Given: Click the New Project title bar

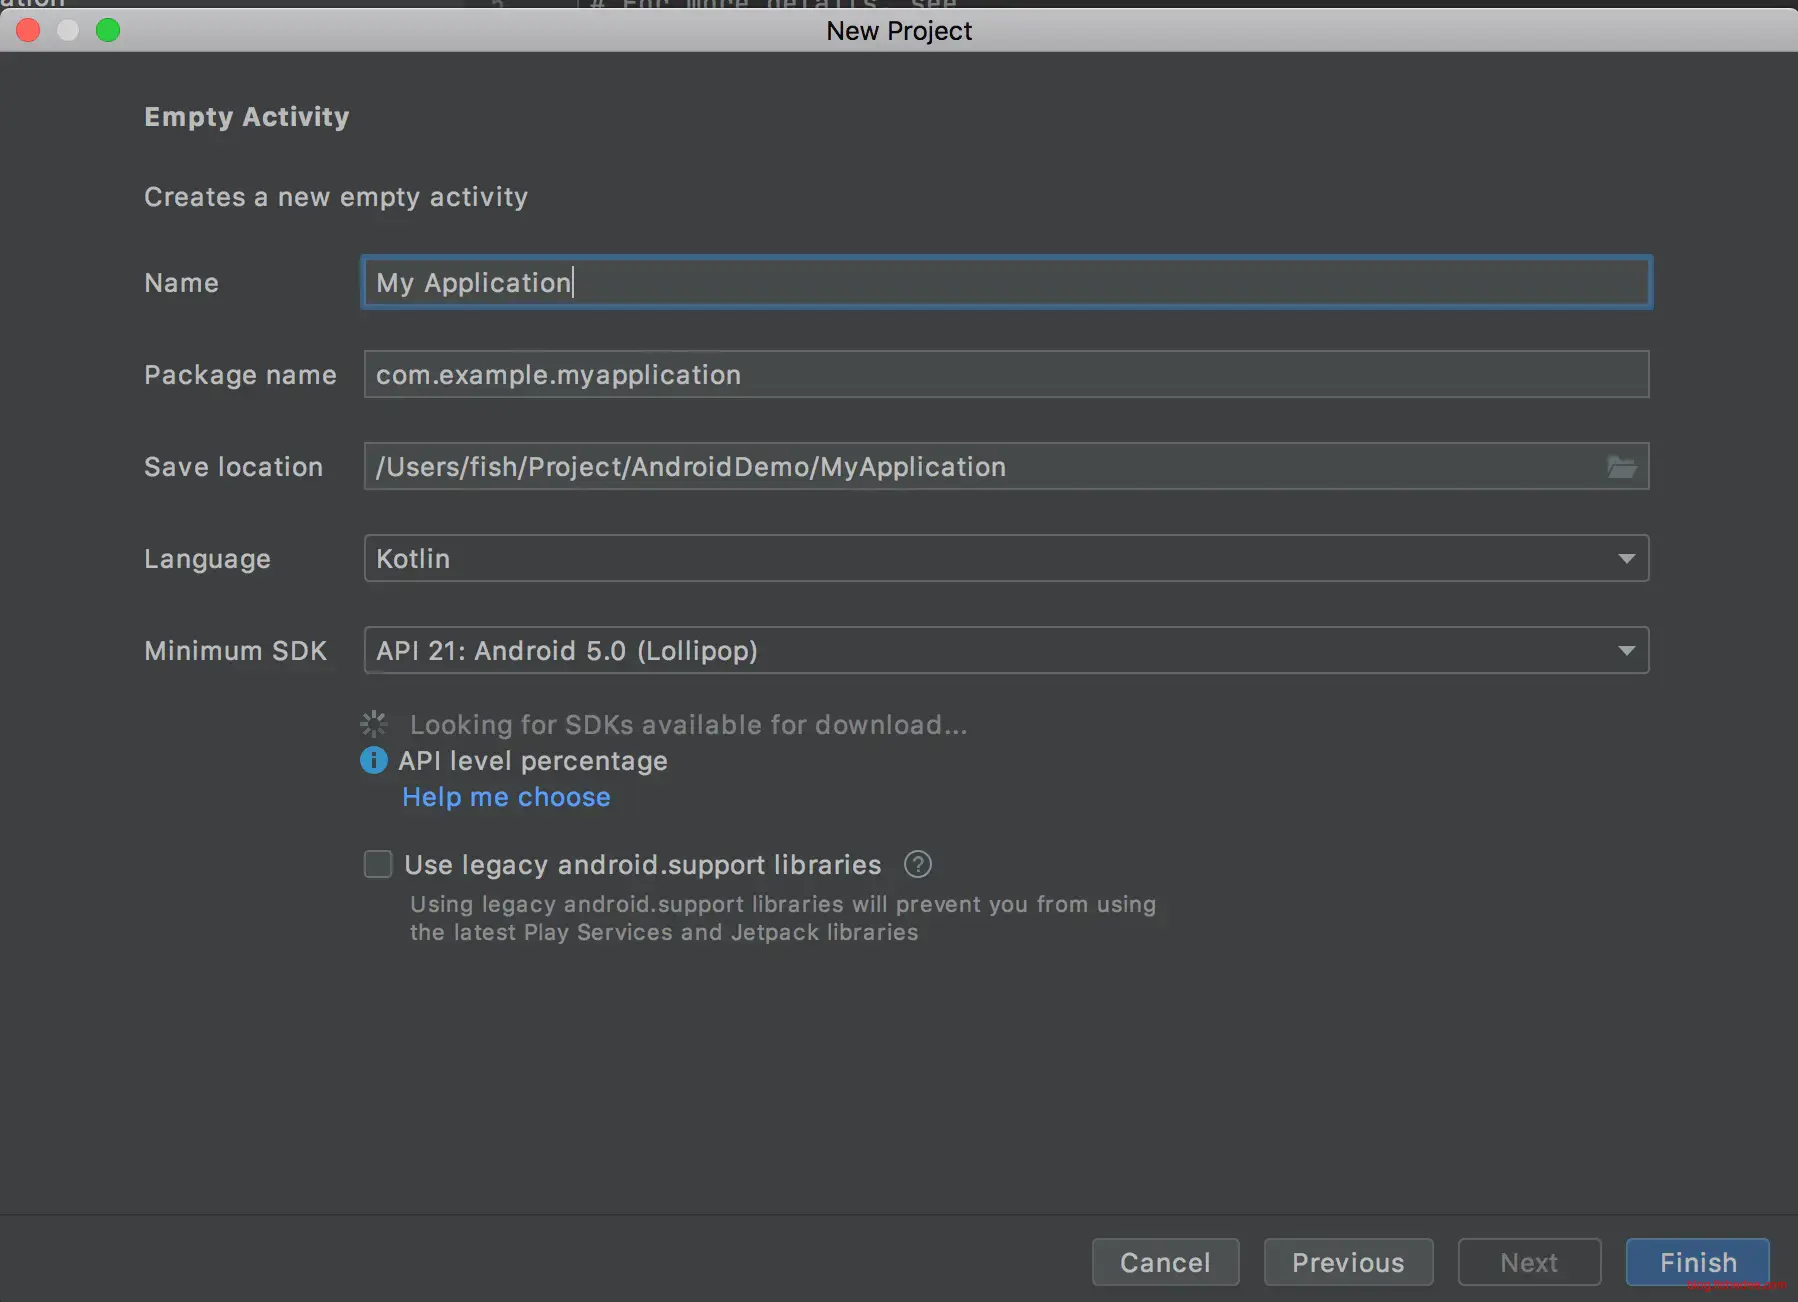Looking at the screenshot, I should [x=898, y=30].
